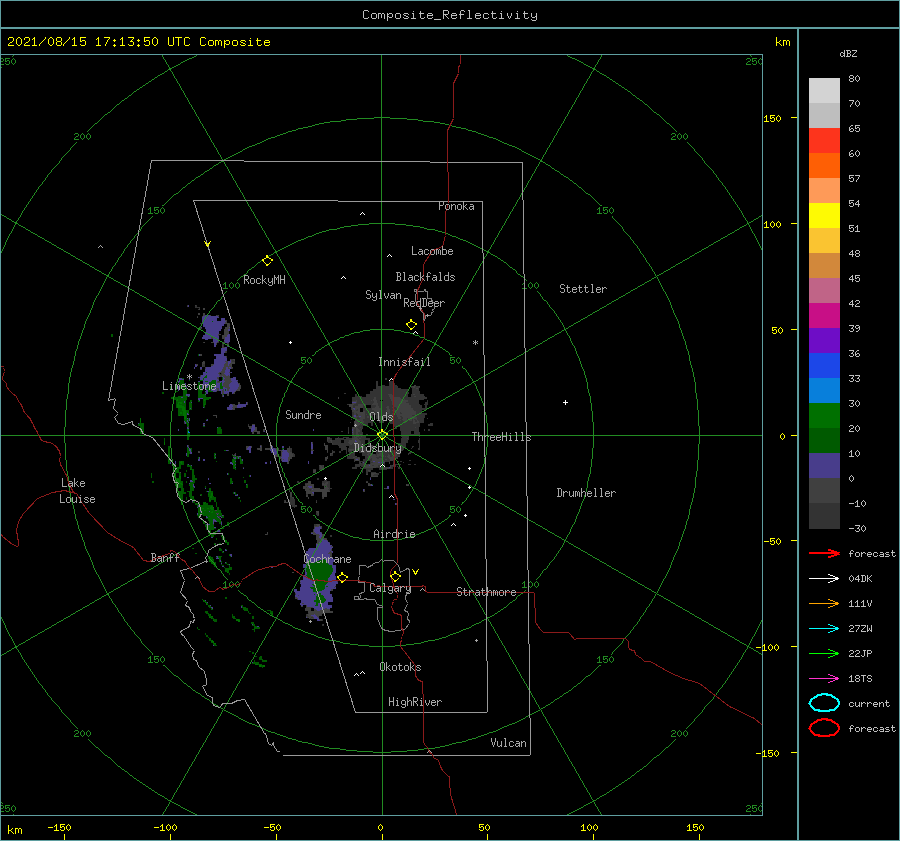Click the Lake Louise label

tap(77, 491)
